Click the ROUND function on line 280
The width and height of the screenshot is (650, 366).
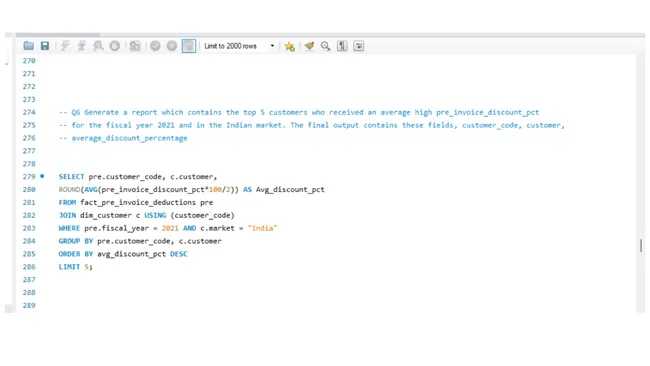tap(69, 189)
